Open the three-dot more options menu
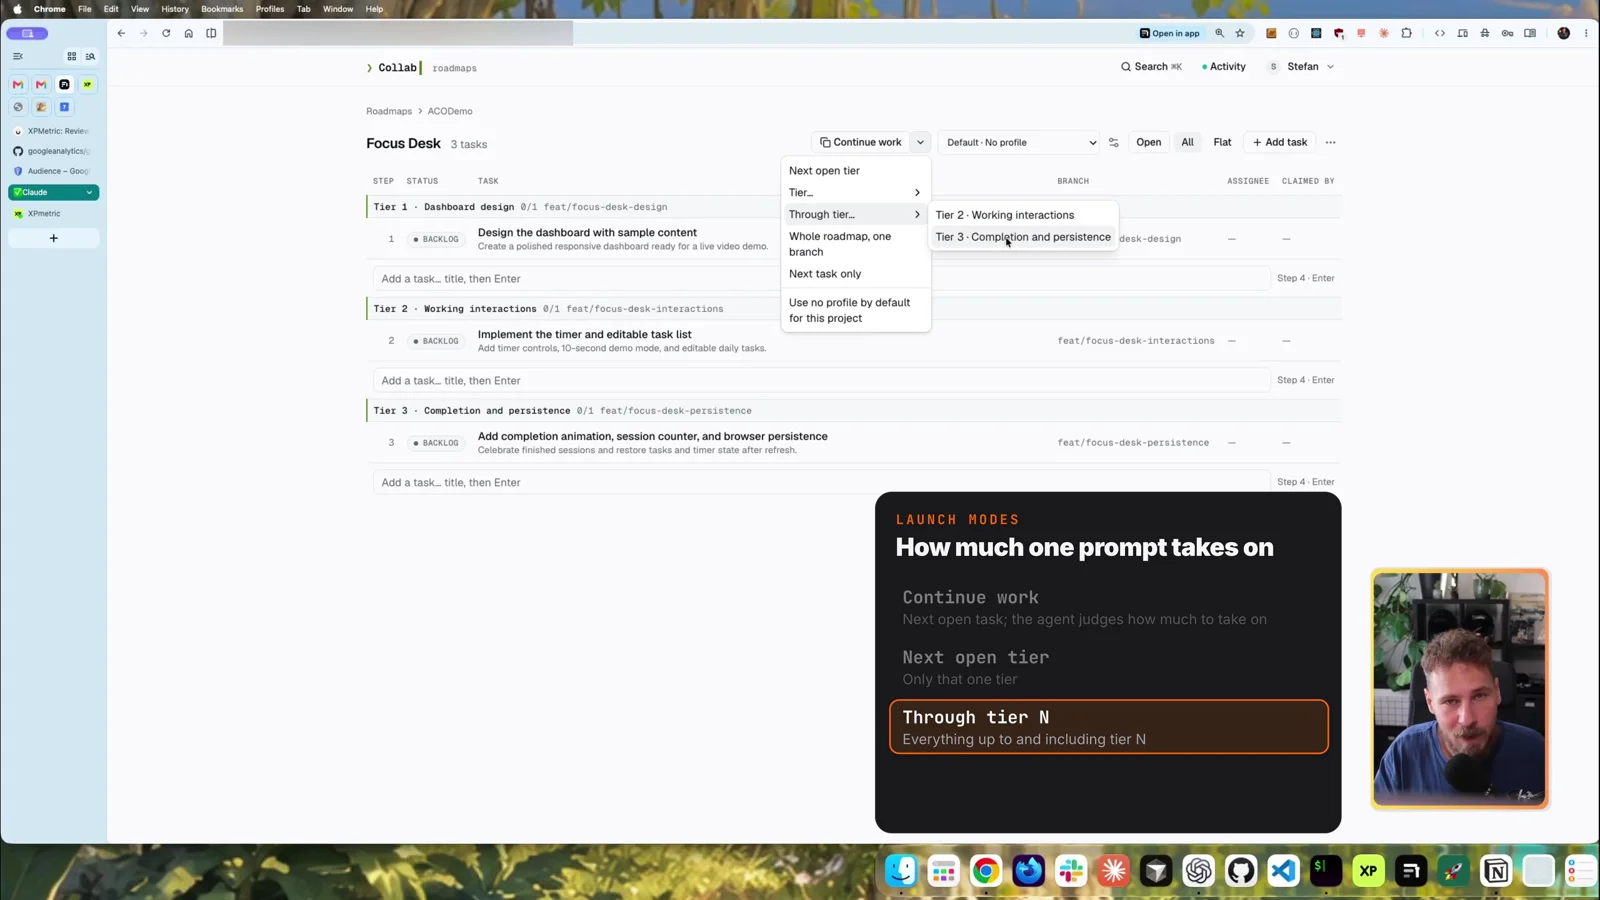 coord(1330,142)
